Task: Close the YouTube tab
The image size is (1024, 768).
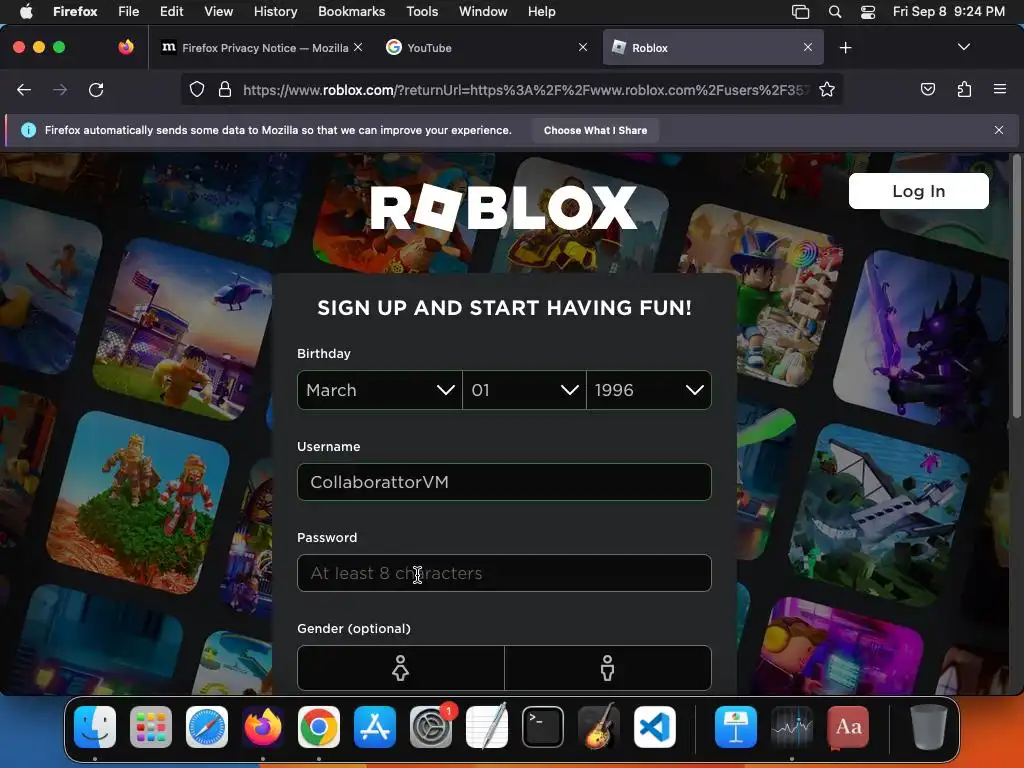Action: click(583, 47)
